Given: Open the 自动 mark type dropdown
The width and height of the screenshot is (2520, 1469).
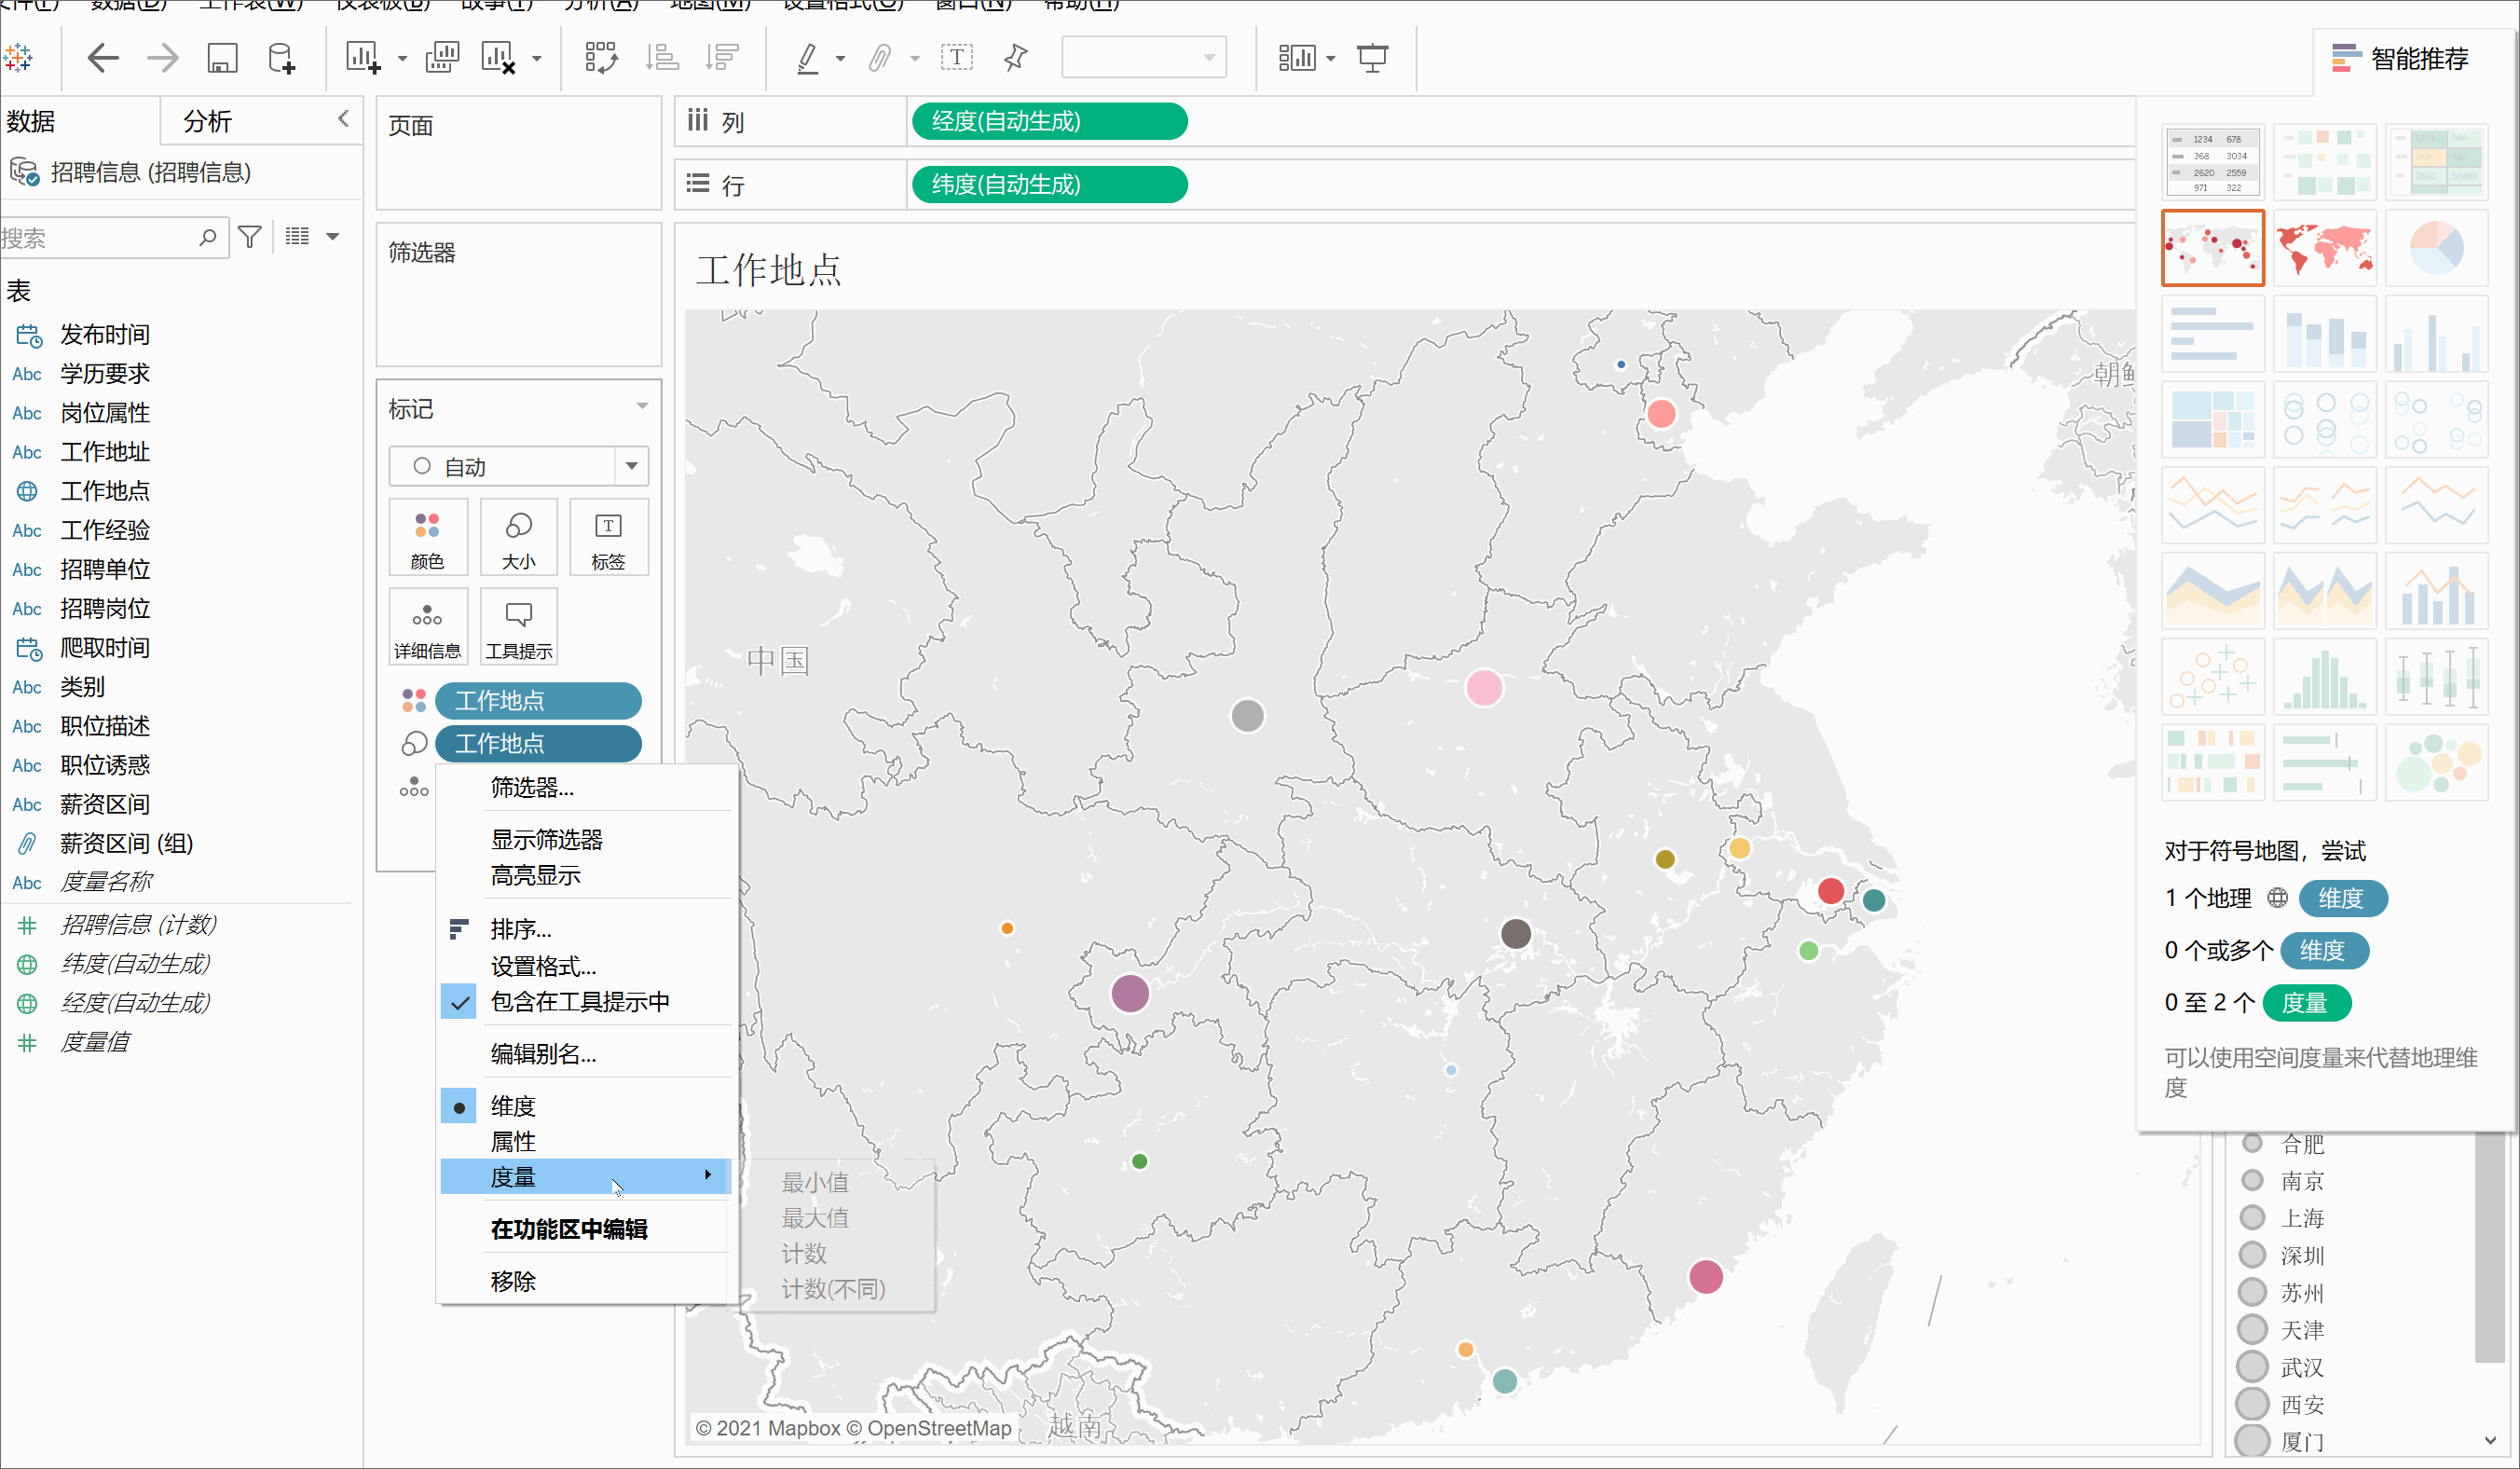Looking at the screenshot, I should click(631, 466).
